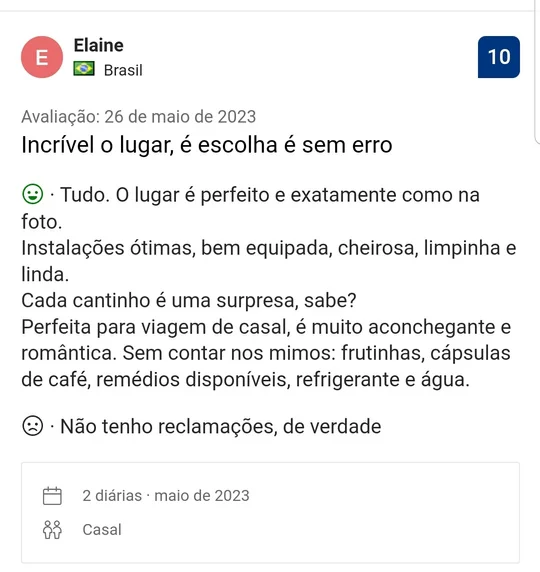Viewport: 540px width, 572px height.
Task: Click the stay details box
Action: 270,513
